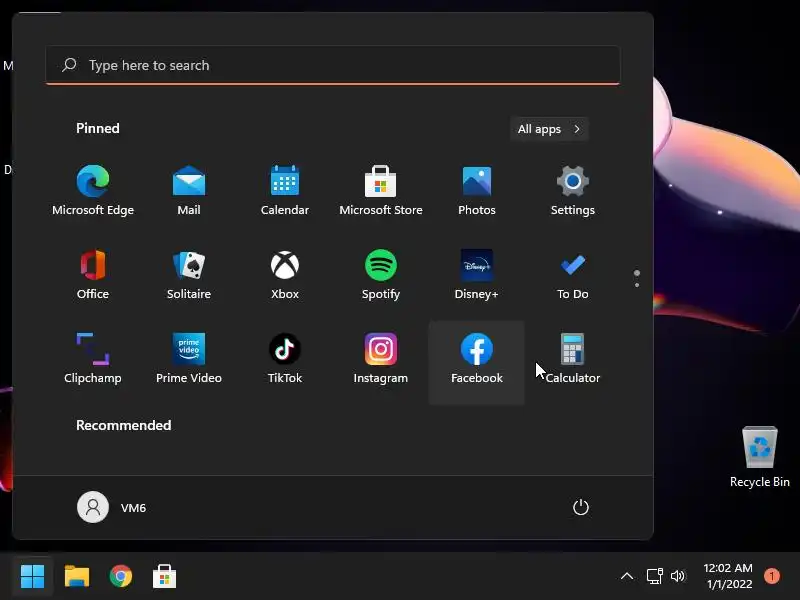Image resolution: width=800 pixels, height=600 pixels.
Task: Open the Calculator app
Action: (572, 359)
